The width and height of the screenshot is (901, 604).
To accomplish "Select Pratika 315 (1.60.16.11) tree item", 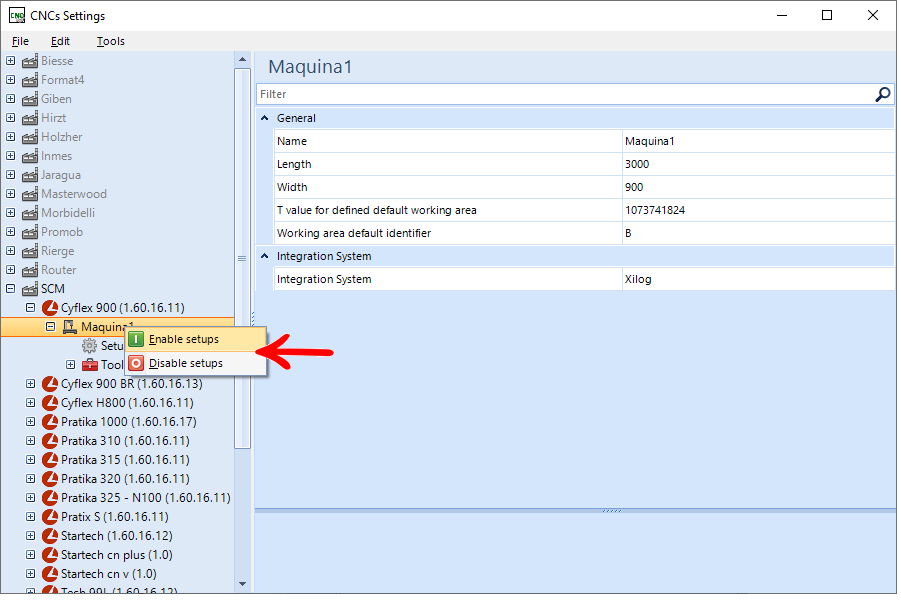I will [125, 459].
